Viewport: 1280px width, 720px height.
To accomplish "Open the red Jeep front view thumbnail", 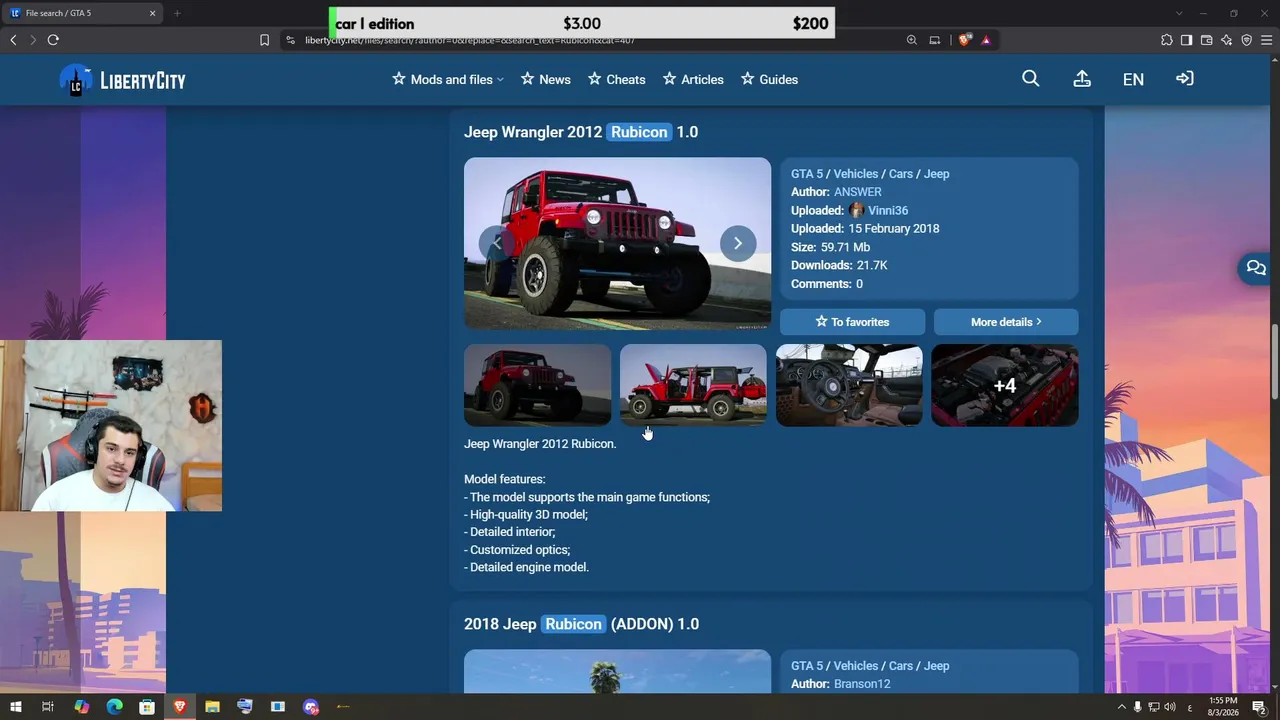I will pyautogui.click(x=537, y=385).
